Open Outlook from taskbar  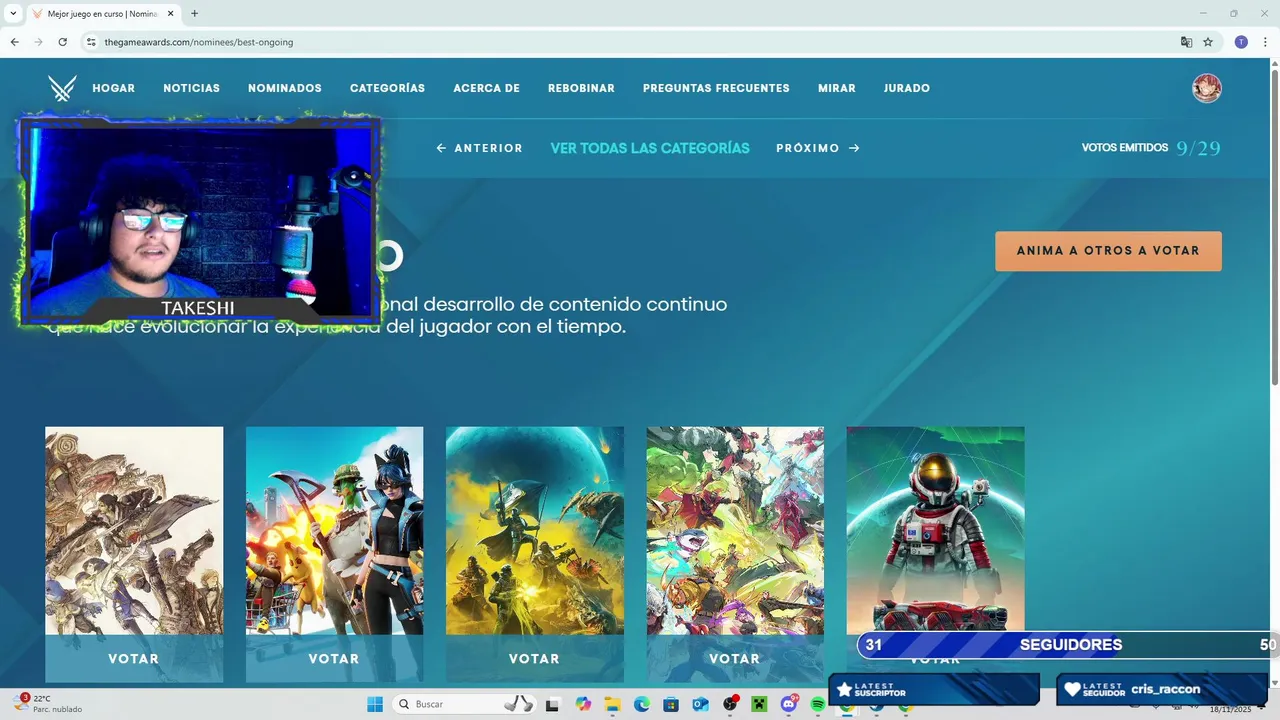click(x=700, y=704)
